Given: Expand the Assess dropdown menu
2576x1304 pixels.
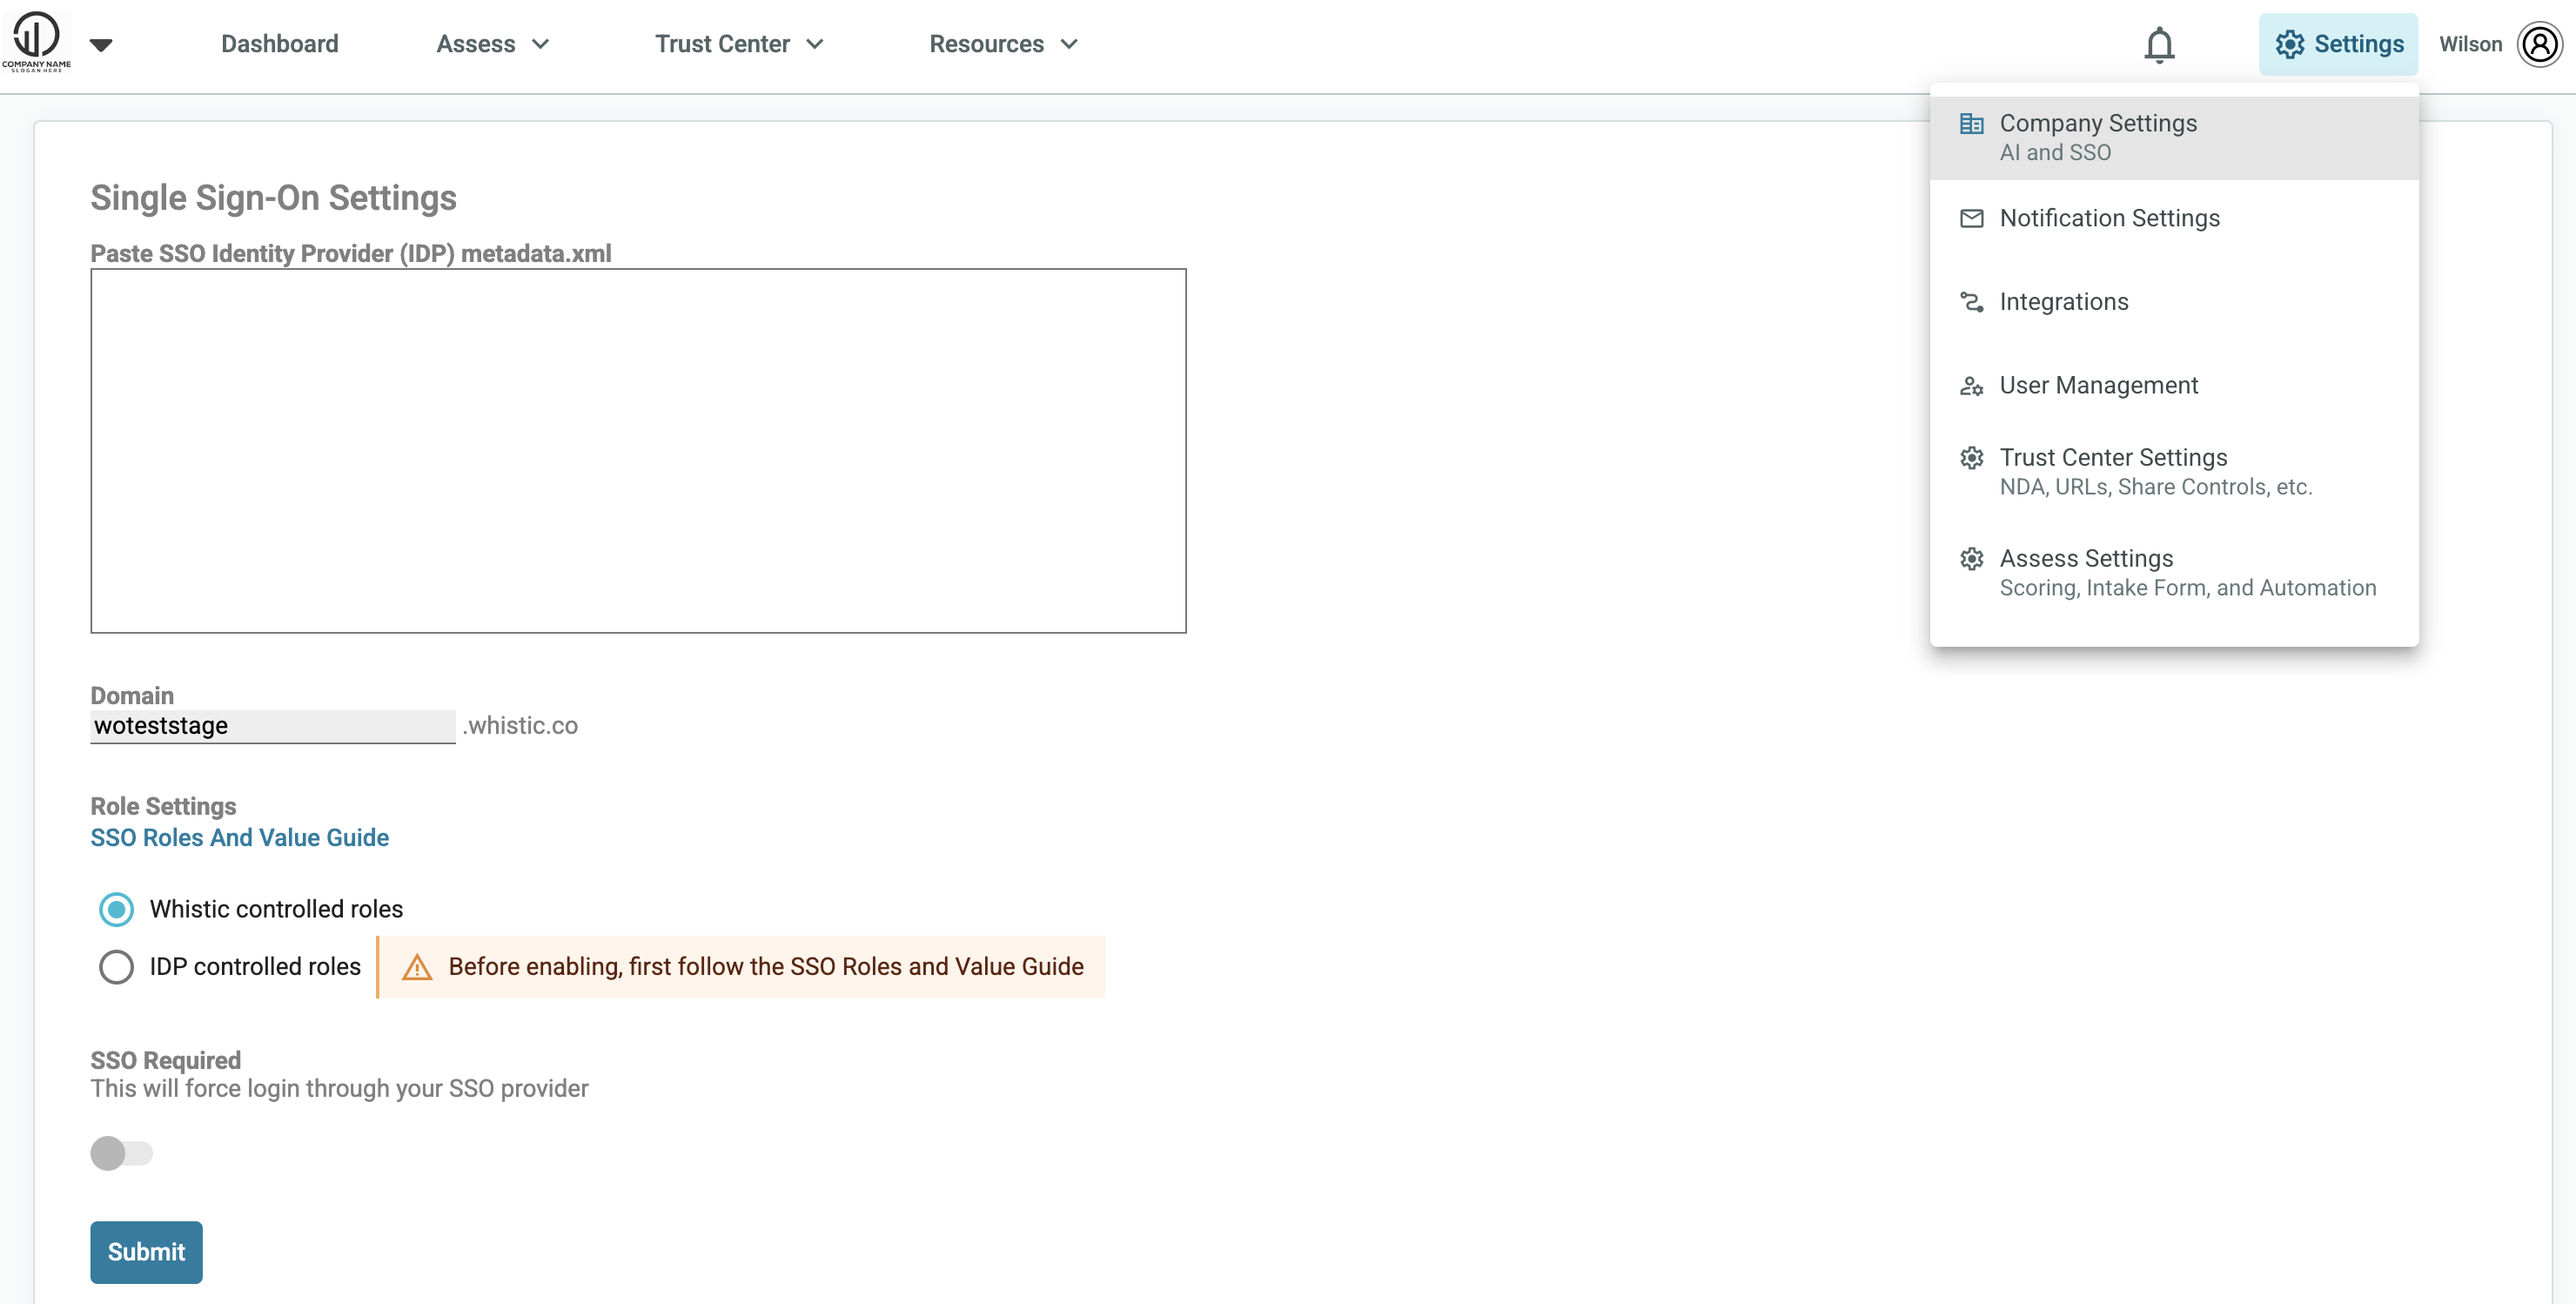Looking at the screenshot, I should pos(493,44).
